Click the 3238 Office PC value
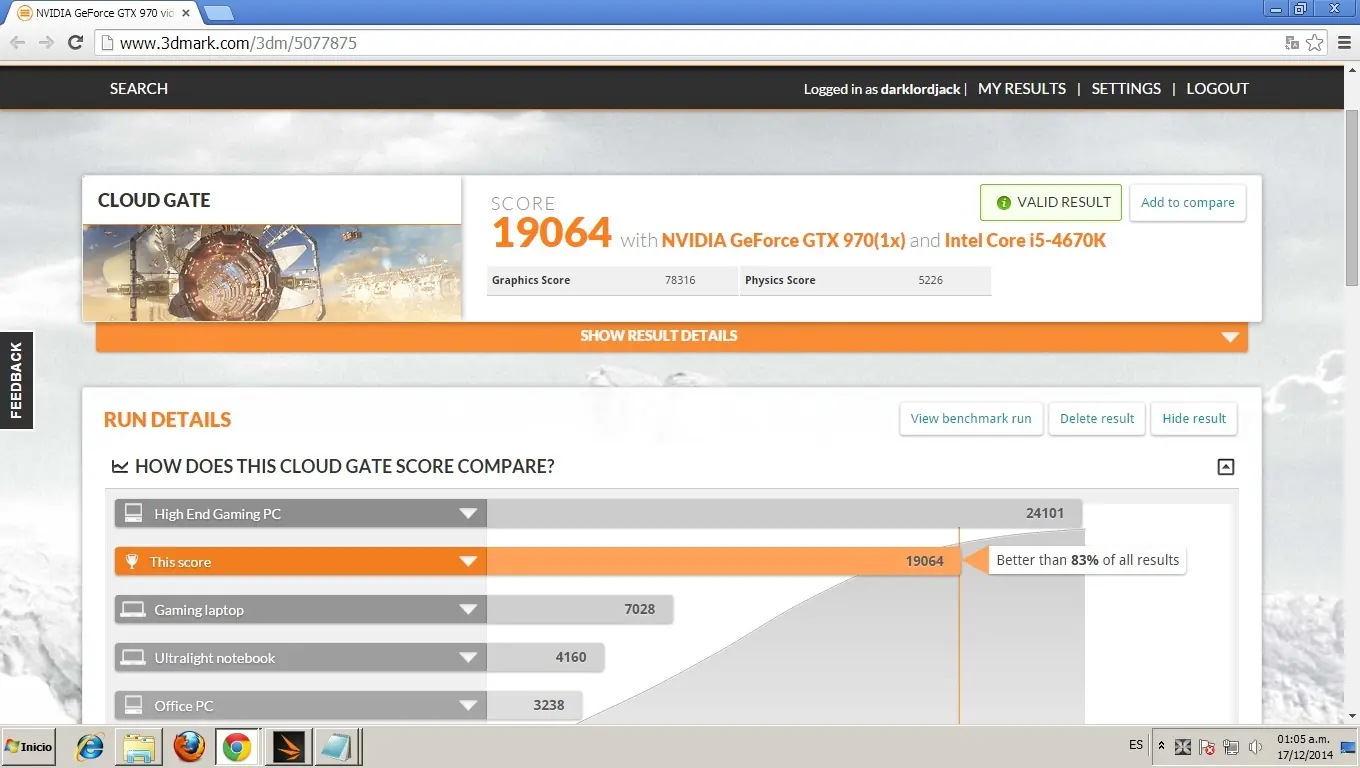The image size is (1360, 768). click(x=549, y=705)
